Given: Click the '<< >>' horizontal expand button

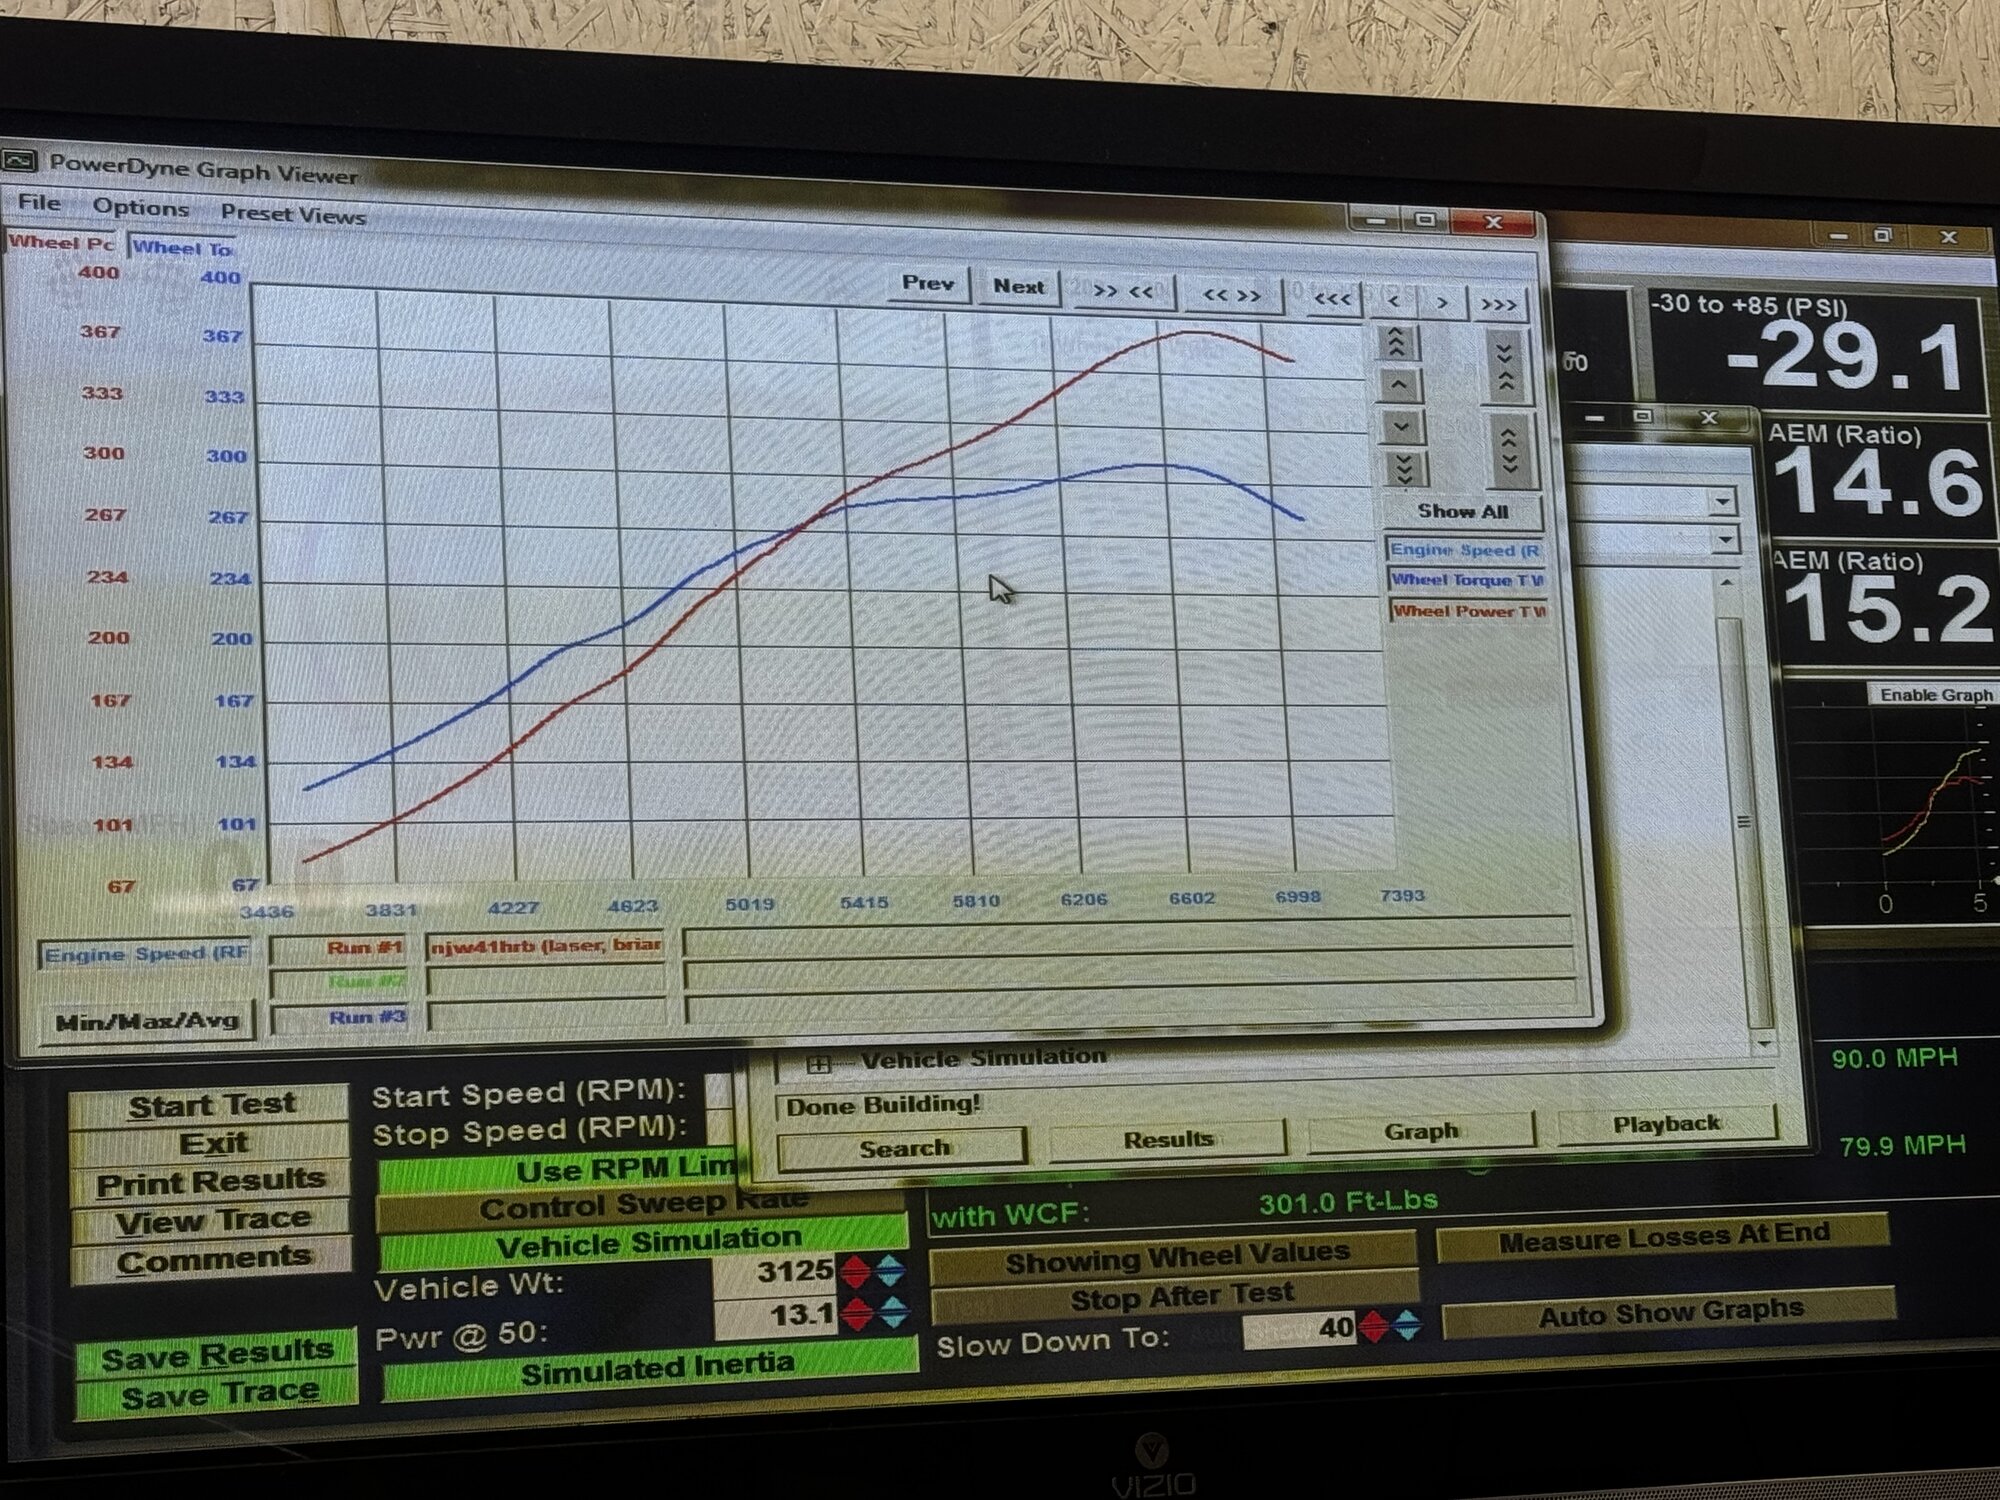Looking at the screenshot, I should click(1231, 295).
